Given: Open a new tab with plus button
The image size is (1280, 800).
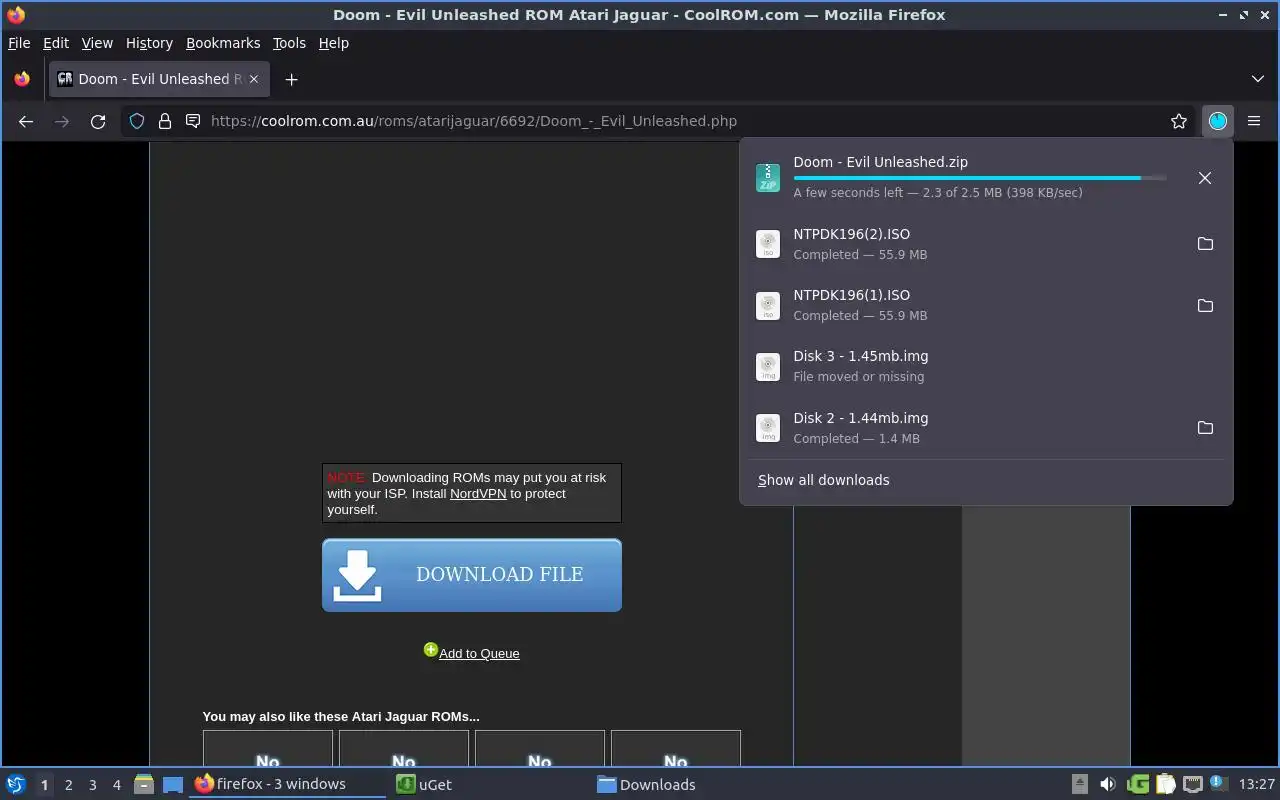Looking at the screenshot, I should click(291, 79).
